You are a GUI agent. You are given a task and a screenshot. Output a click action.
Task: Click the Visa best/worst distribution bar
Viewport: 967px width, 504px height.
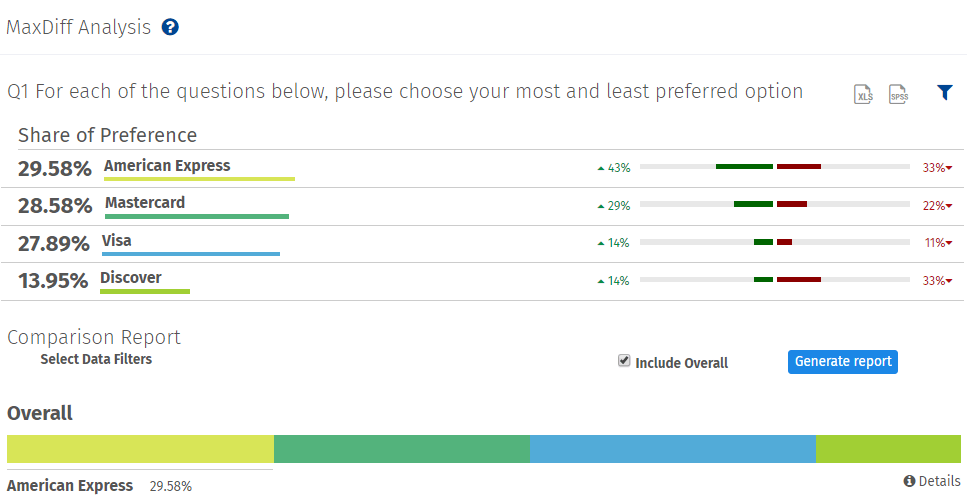click(775, 242)
